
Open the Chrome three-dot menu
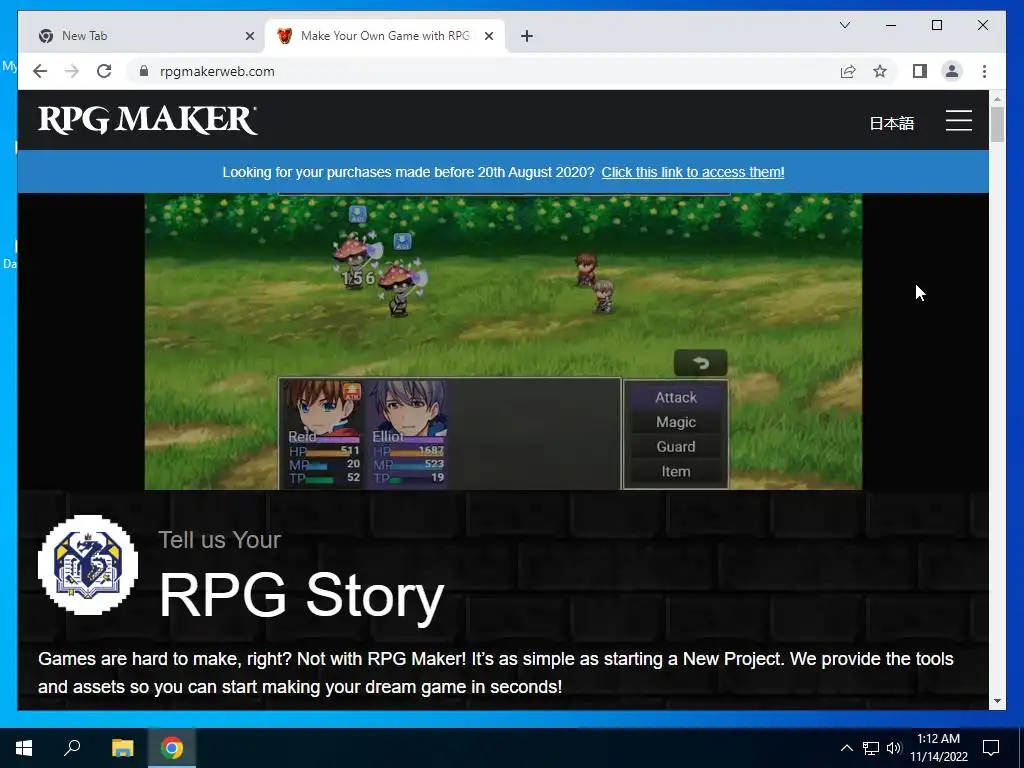984,71
